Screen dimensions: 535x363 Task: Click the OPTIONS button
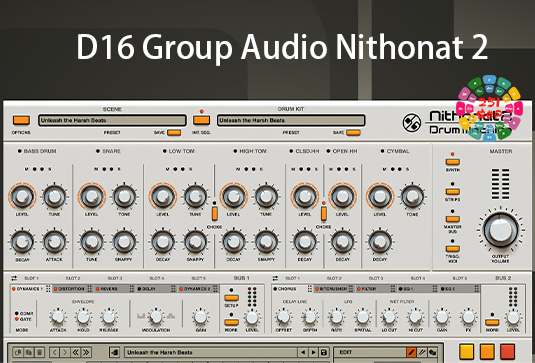point(21,120)
